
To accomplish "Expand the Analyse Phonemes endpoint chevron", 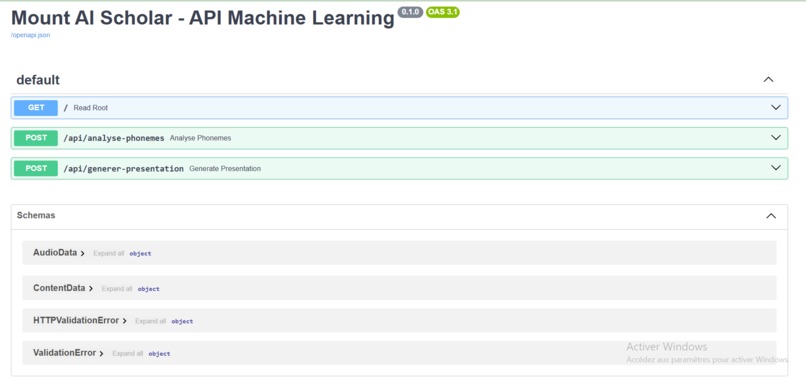I will (x=776, y=138).
